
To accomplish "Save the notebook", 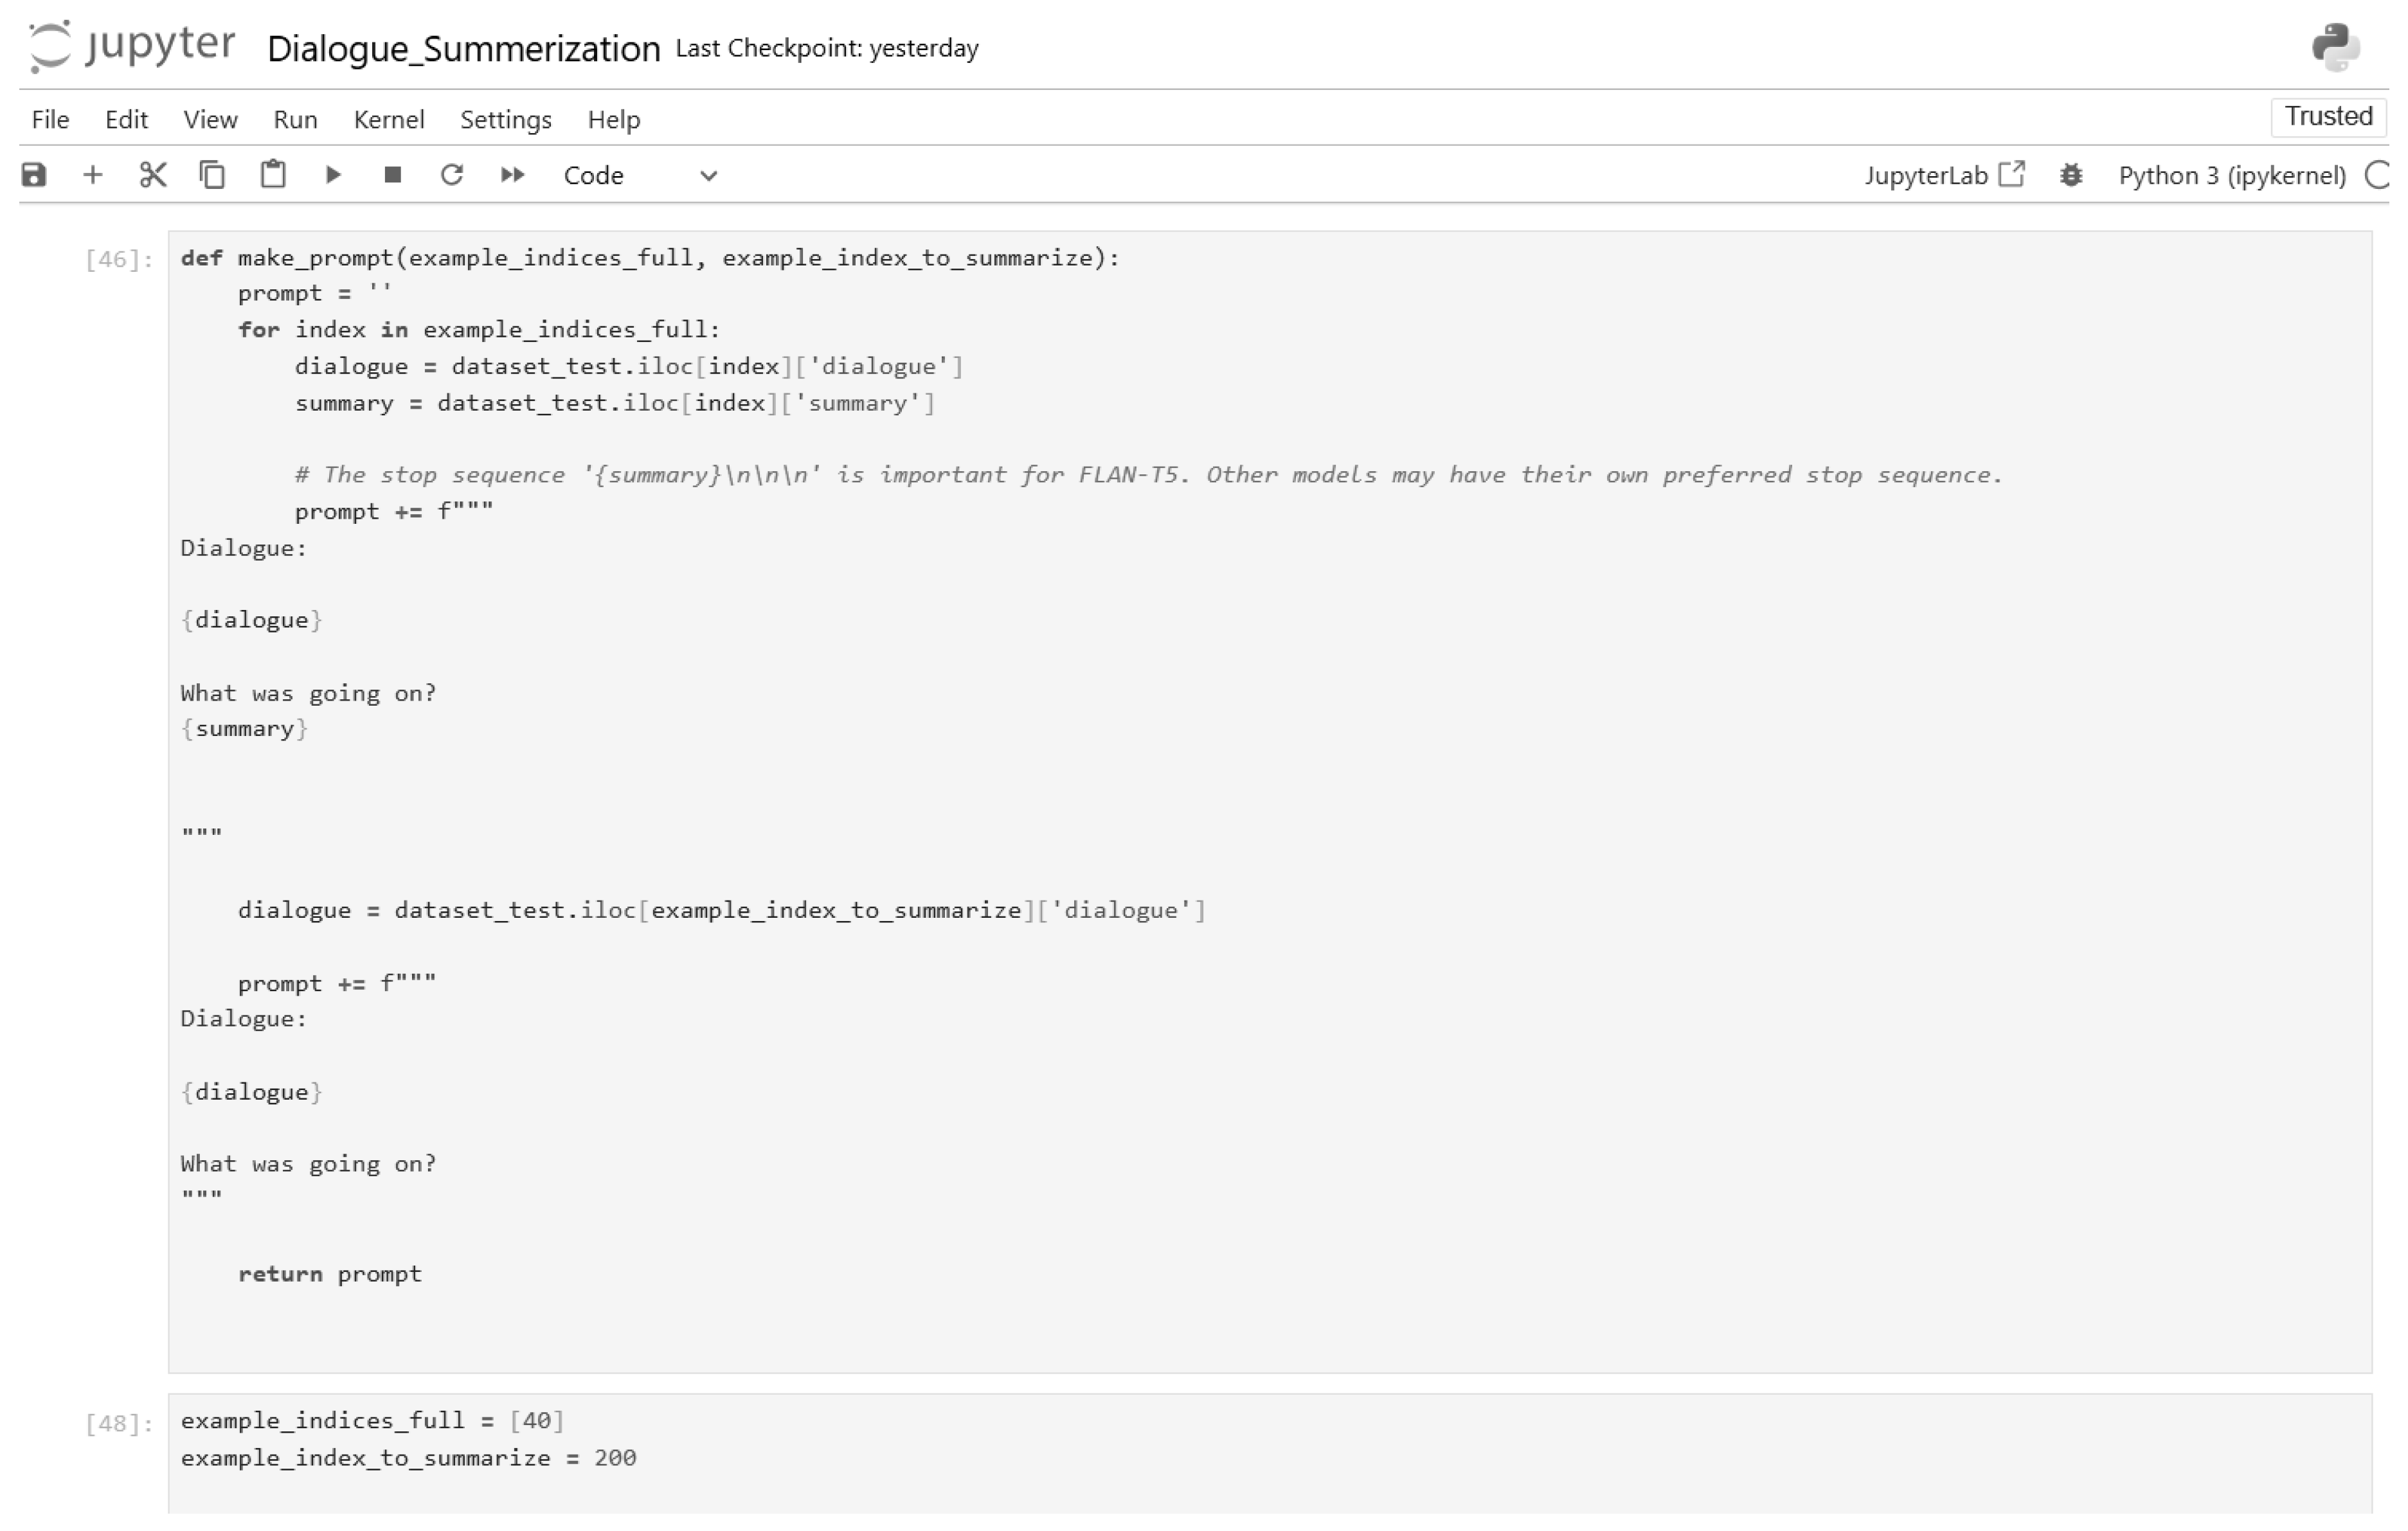I will point(34,174).
